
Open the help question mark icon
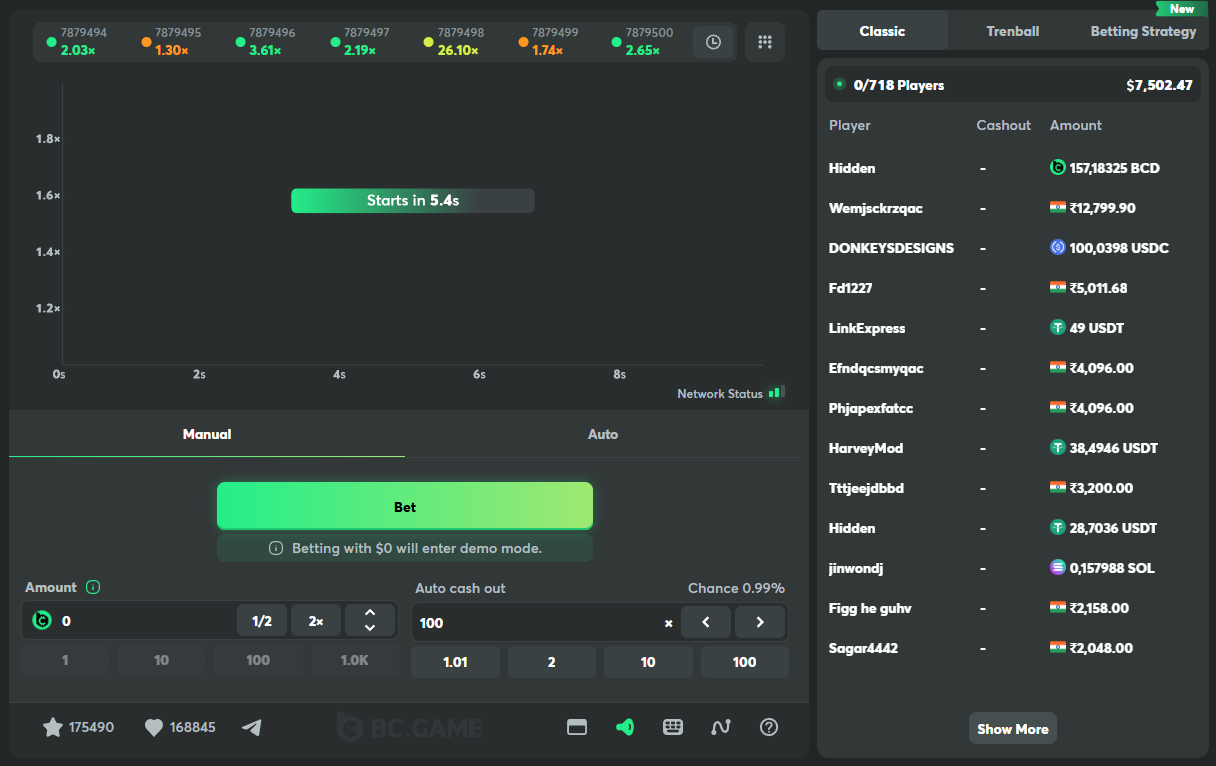pos(769,727)
